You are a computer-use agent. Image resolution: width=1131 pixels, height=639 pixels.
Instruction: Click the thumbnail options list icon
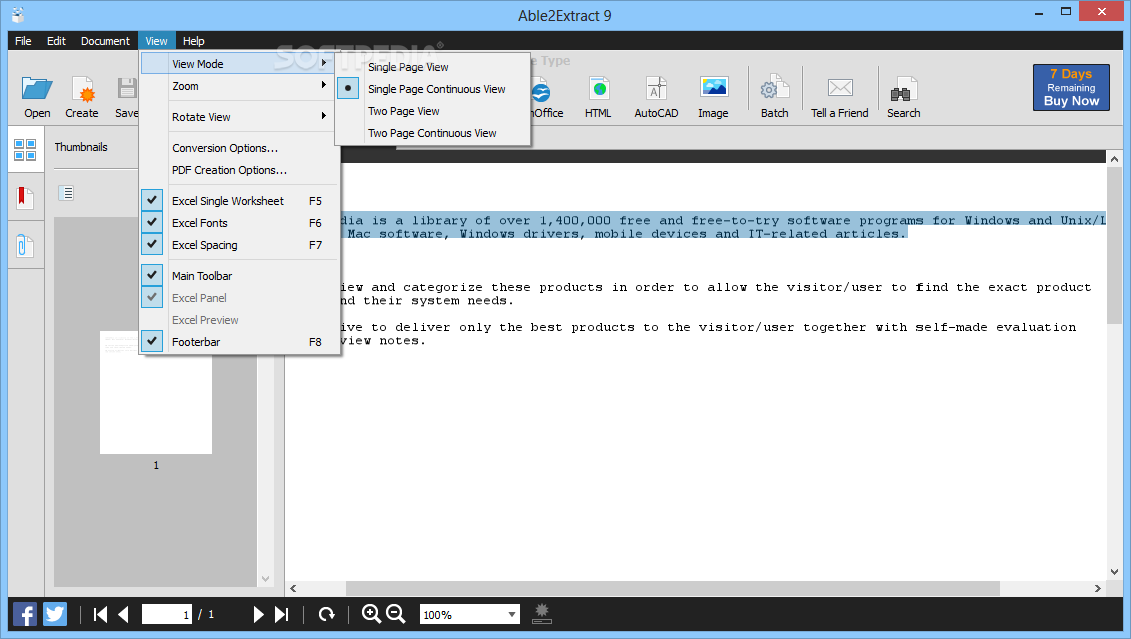66,193
